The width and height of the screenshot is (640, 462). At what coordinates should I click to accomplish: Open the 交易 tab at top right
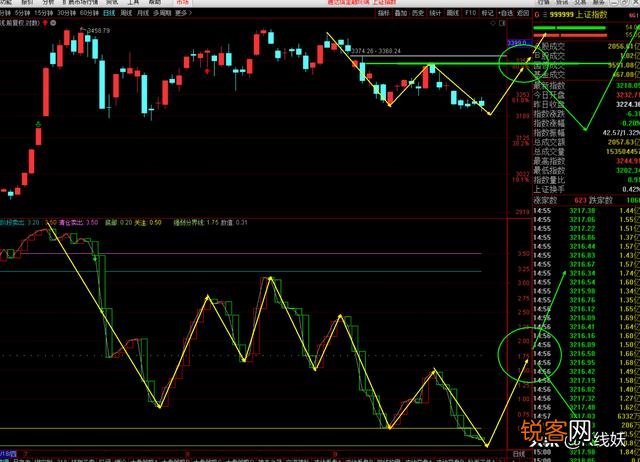[581, 2]
